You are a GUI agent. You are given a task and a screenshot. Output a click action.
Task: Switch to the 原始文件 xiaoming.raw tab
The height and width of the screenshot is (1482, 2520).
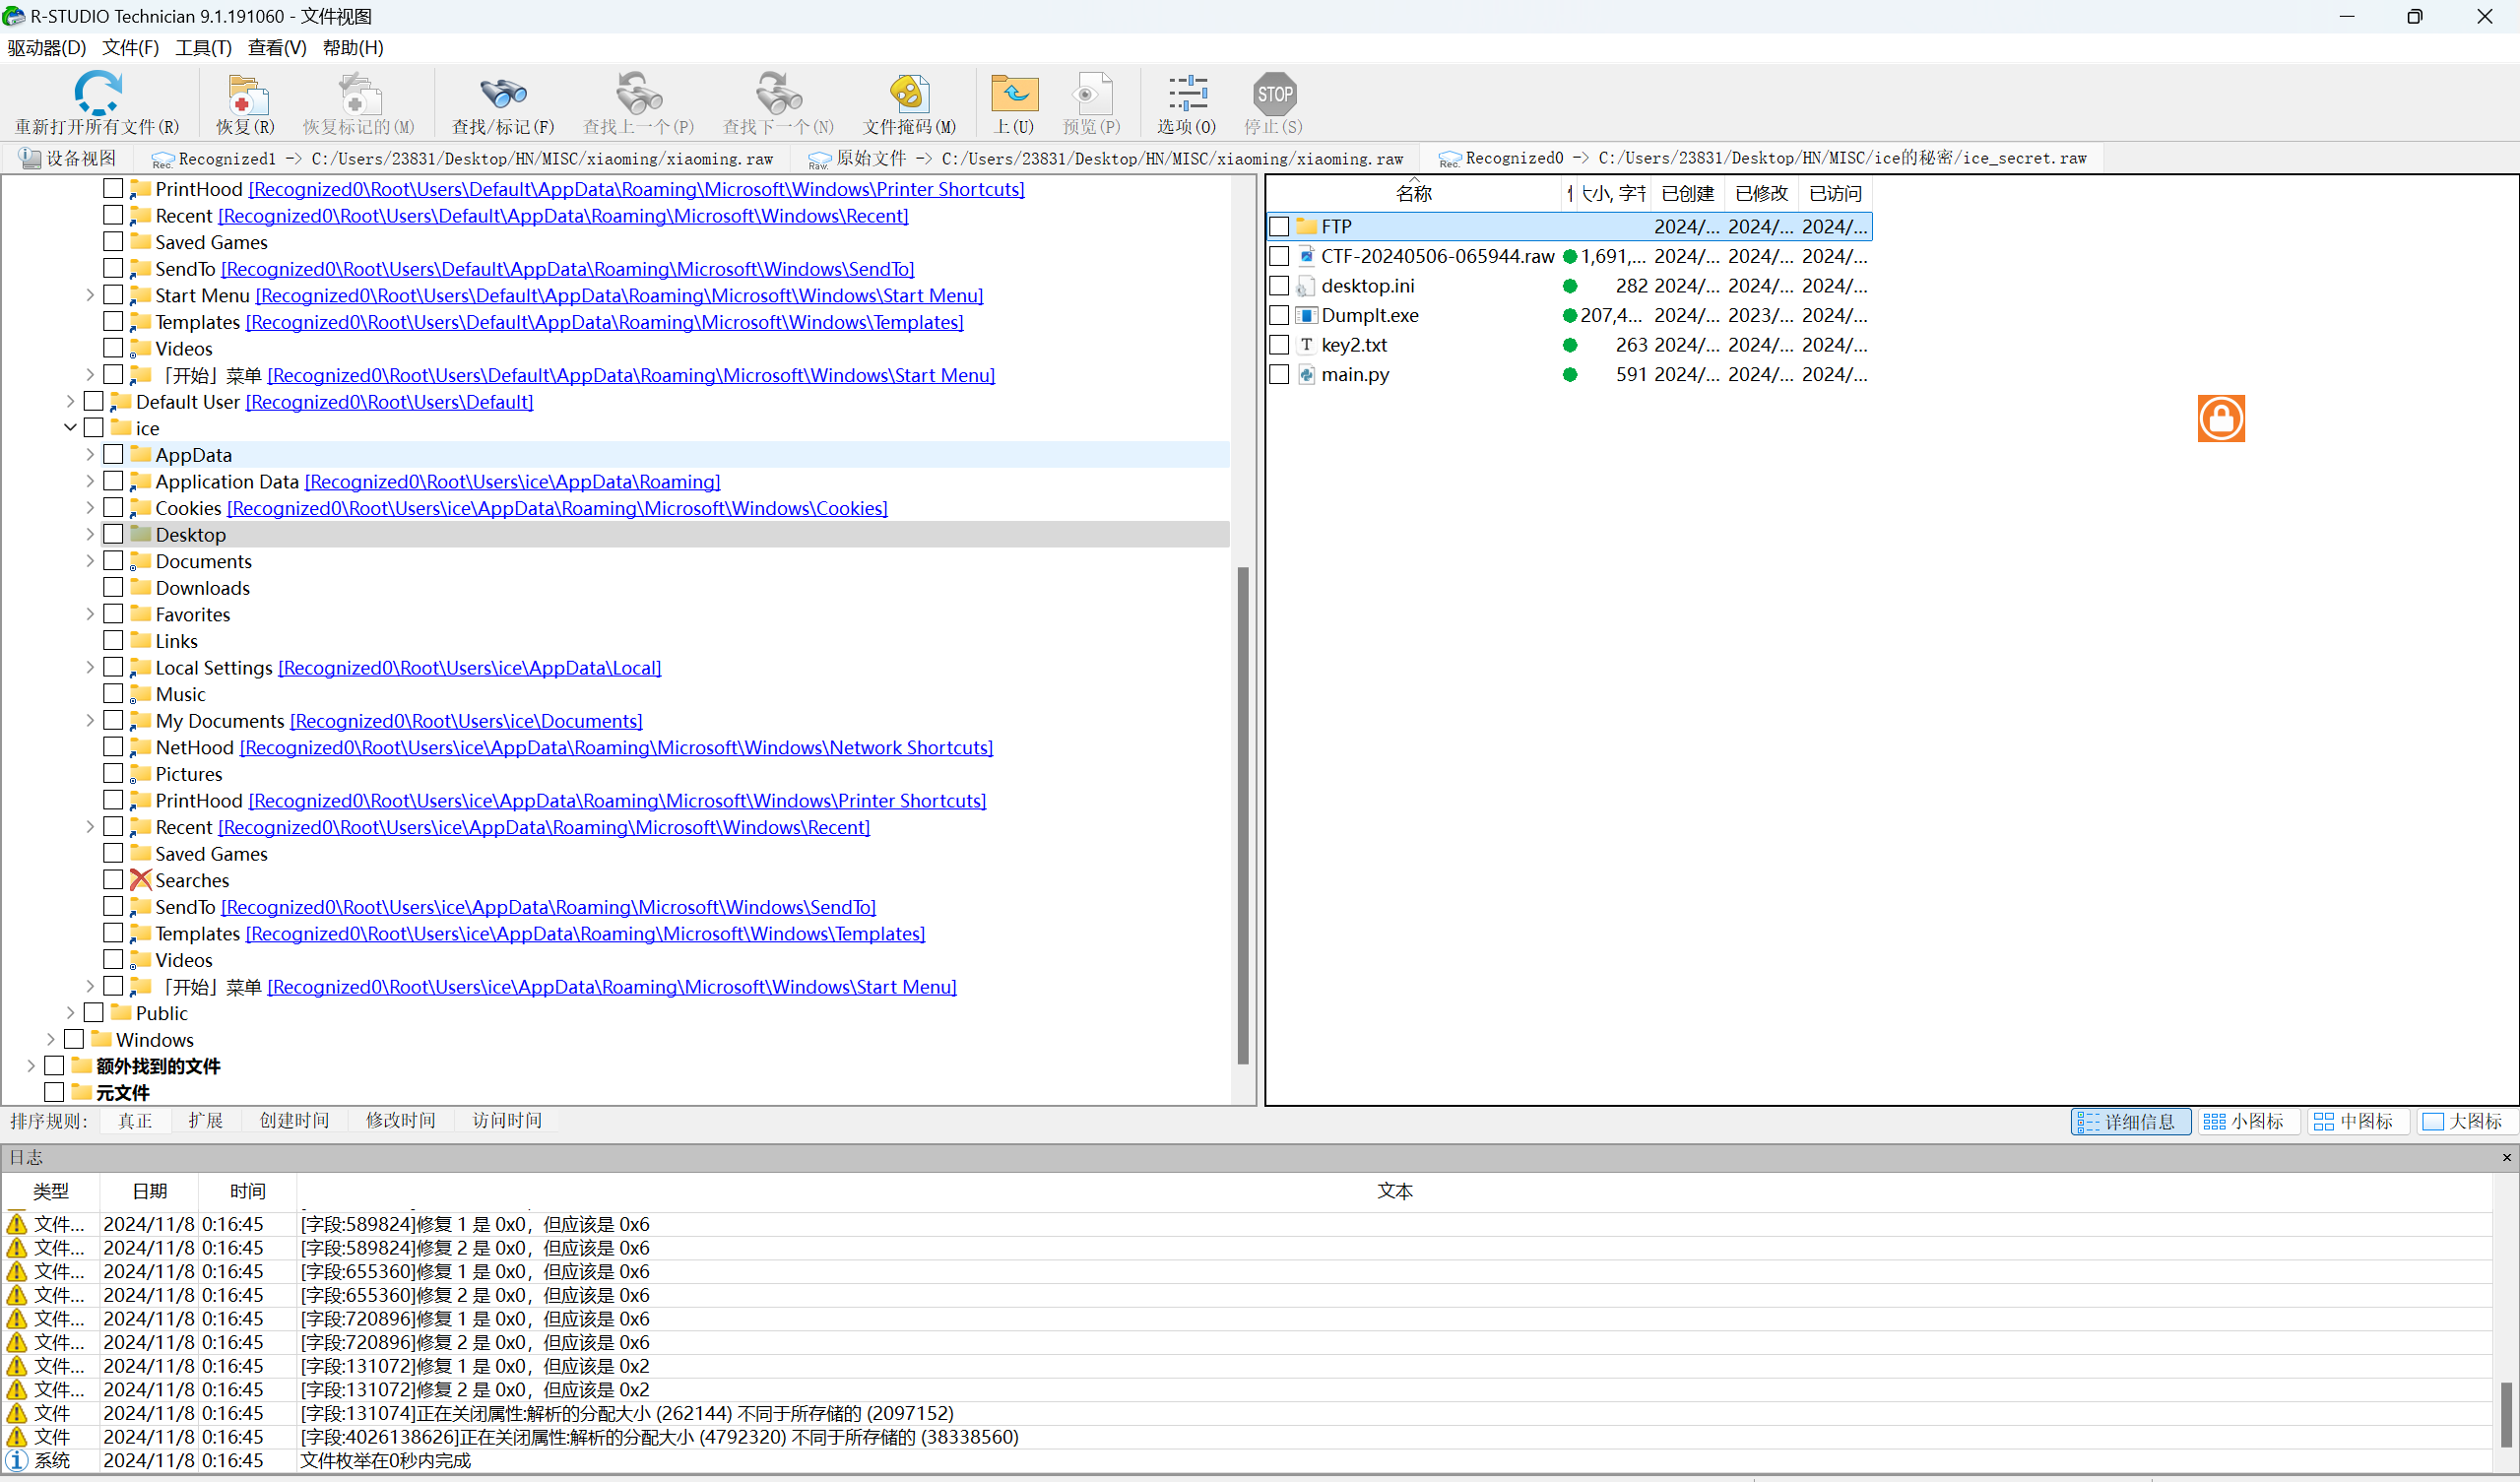(x=1106, y=158)
